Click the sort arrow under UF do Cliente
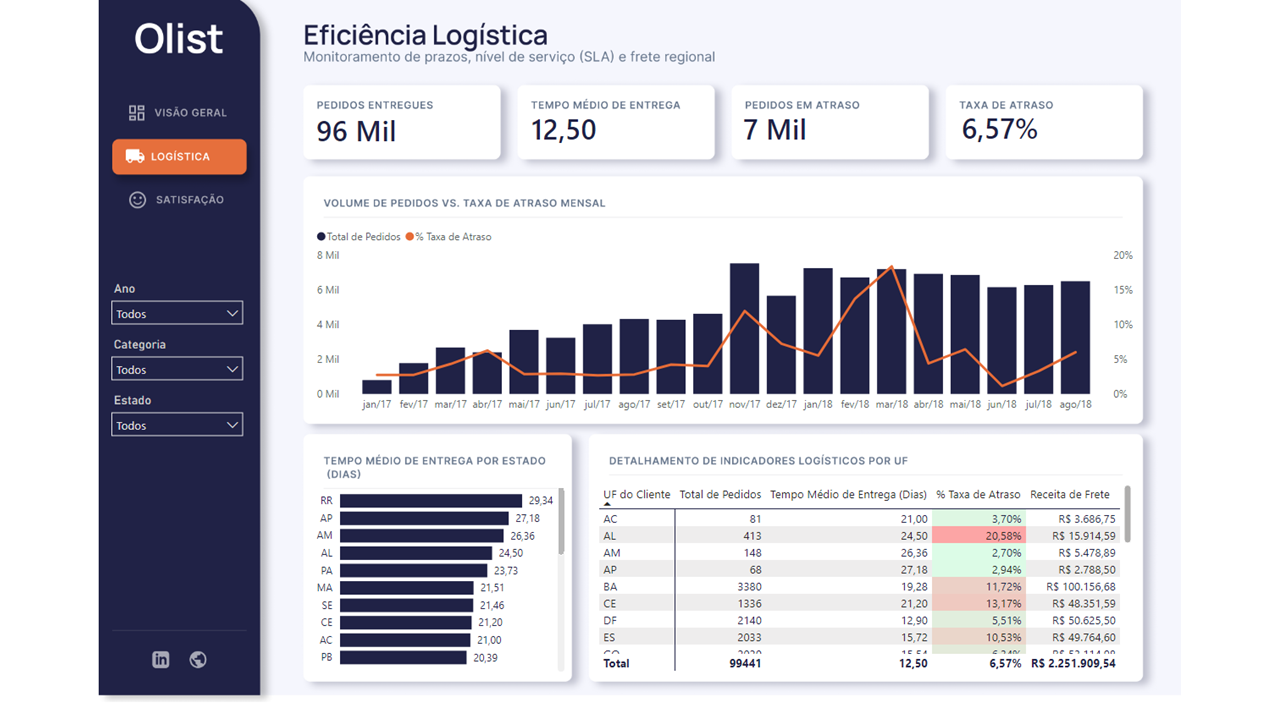The width and height of the screenshot is (1280, 720). pyautogui.click(x=607, y=505)
